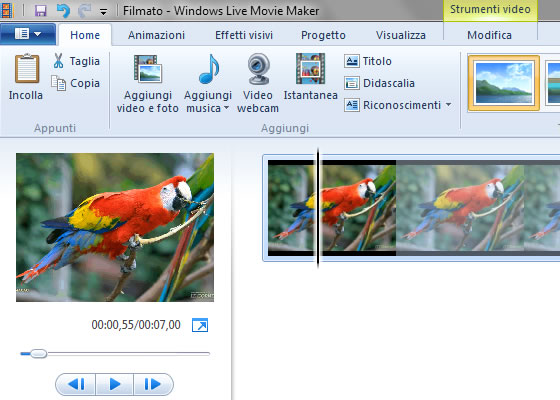Screen dimensions: 560x400
Task: Select the first AutoMovie theme thumbnail
Action: [504, 83]
